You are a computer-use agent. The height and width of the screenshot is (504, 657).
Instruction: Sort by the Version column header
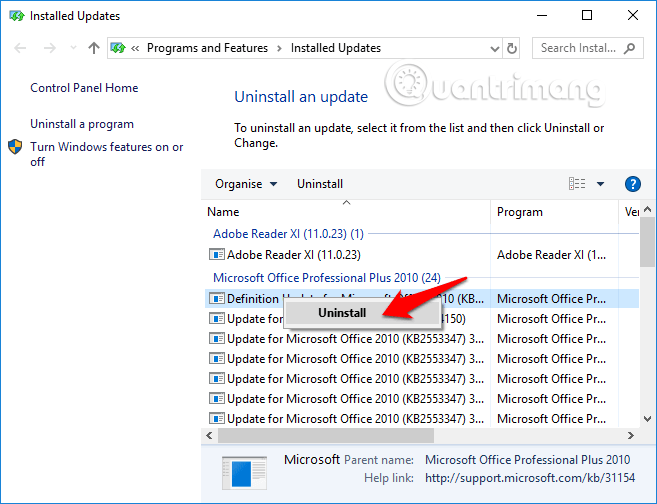click(629, 212)
